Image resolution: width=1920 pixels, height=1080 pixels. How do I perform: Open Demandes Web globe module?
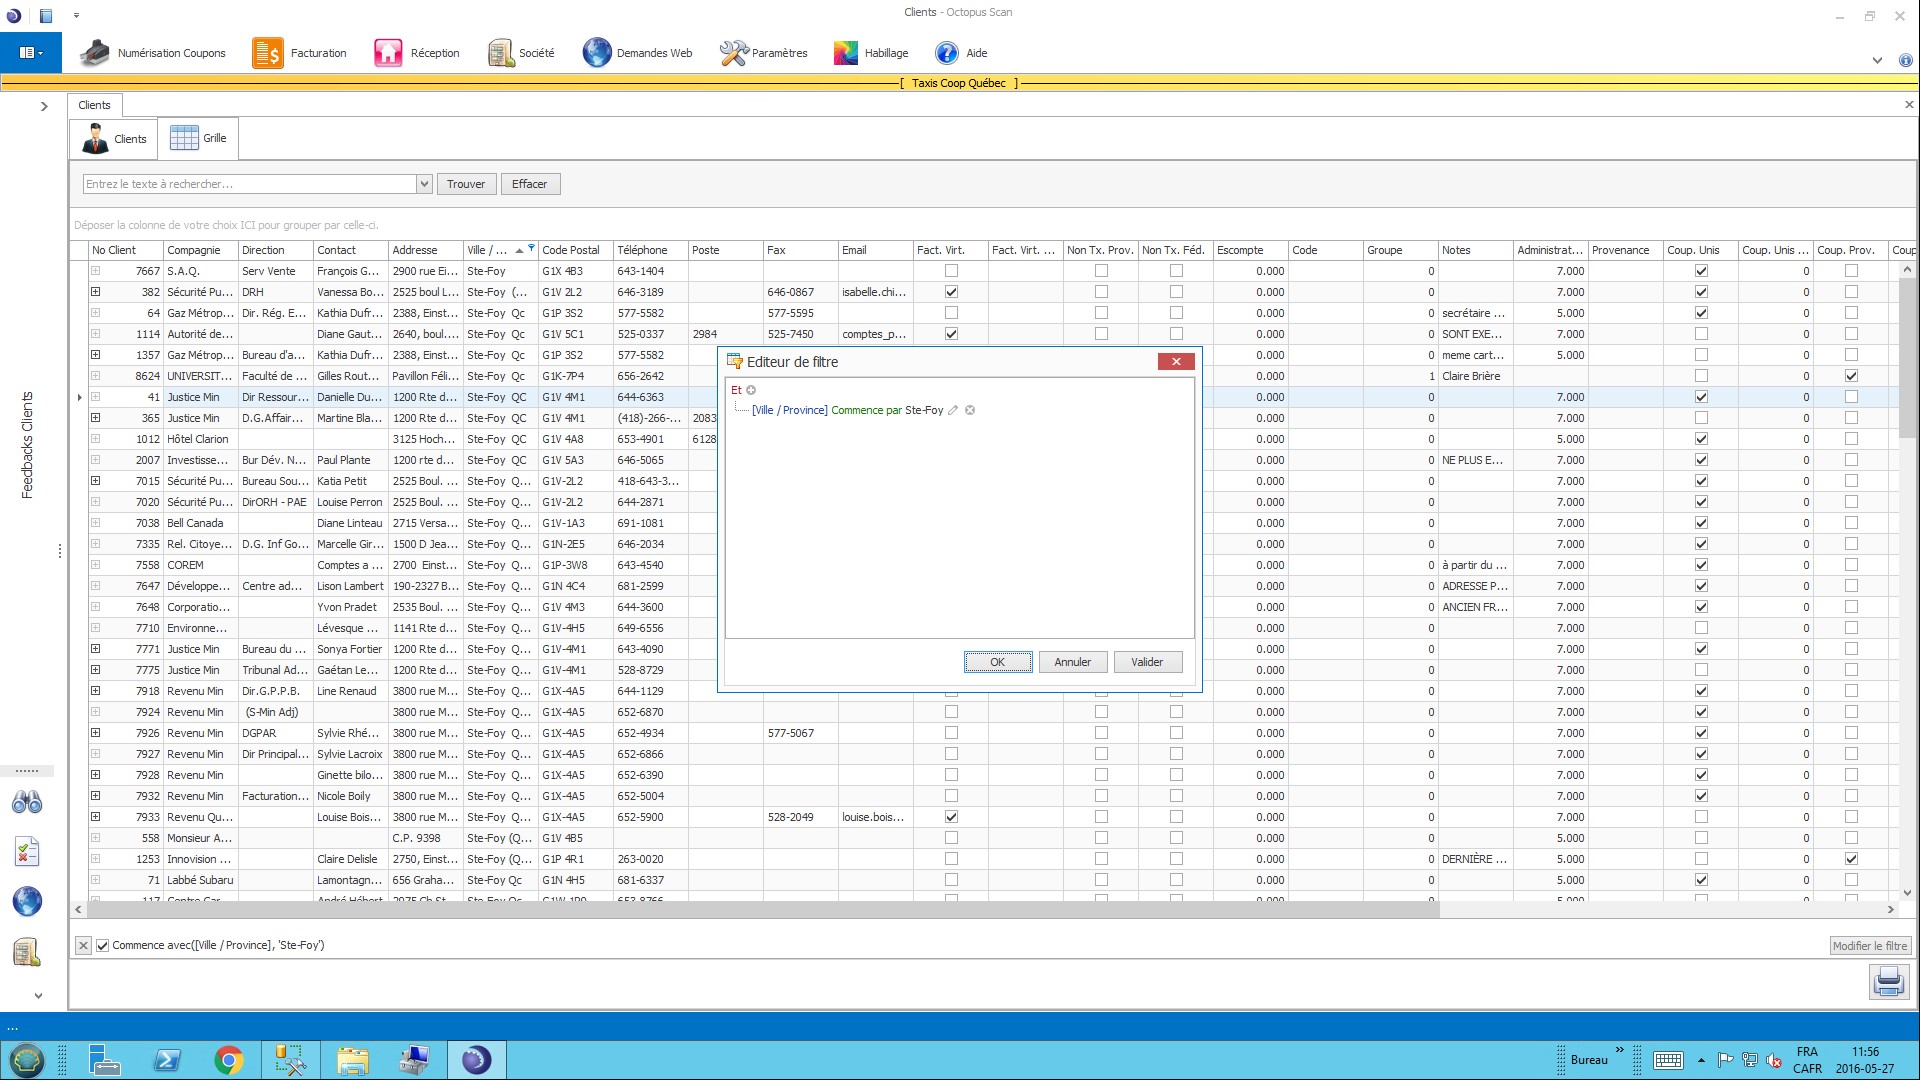[638, 53]
